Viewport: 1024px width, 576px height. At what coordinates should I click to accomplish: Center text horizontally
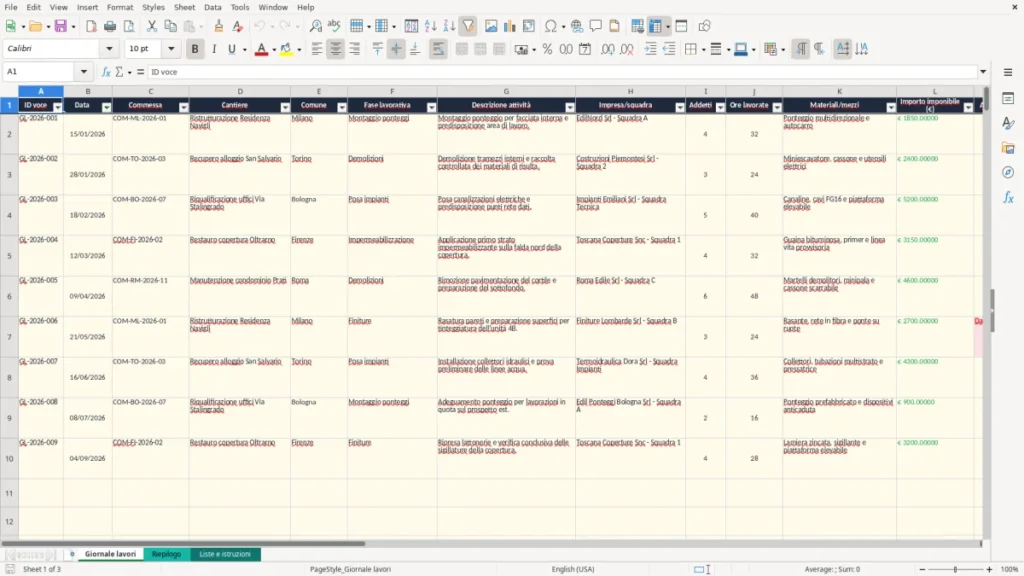click(x=336, y=49)
